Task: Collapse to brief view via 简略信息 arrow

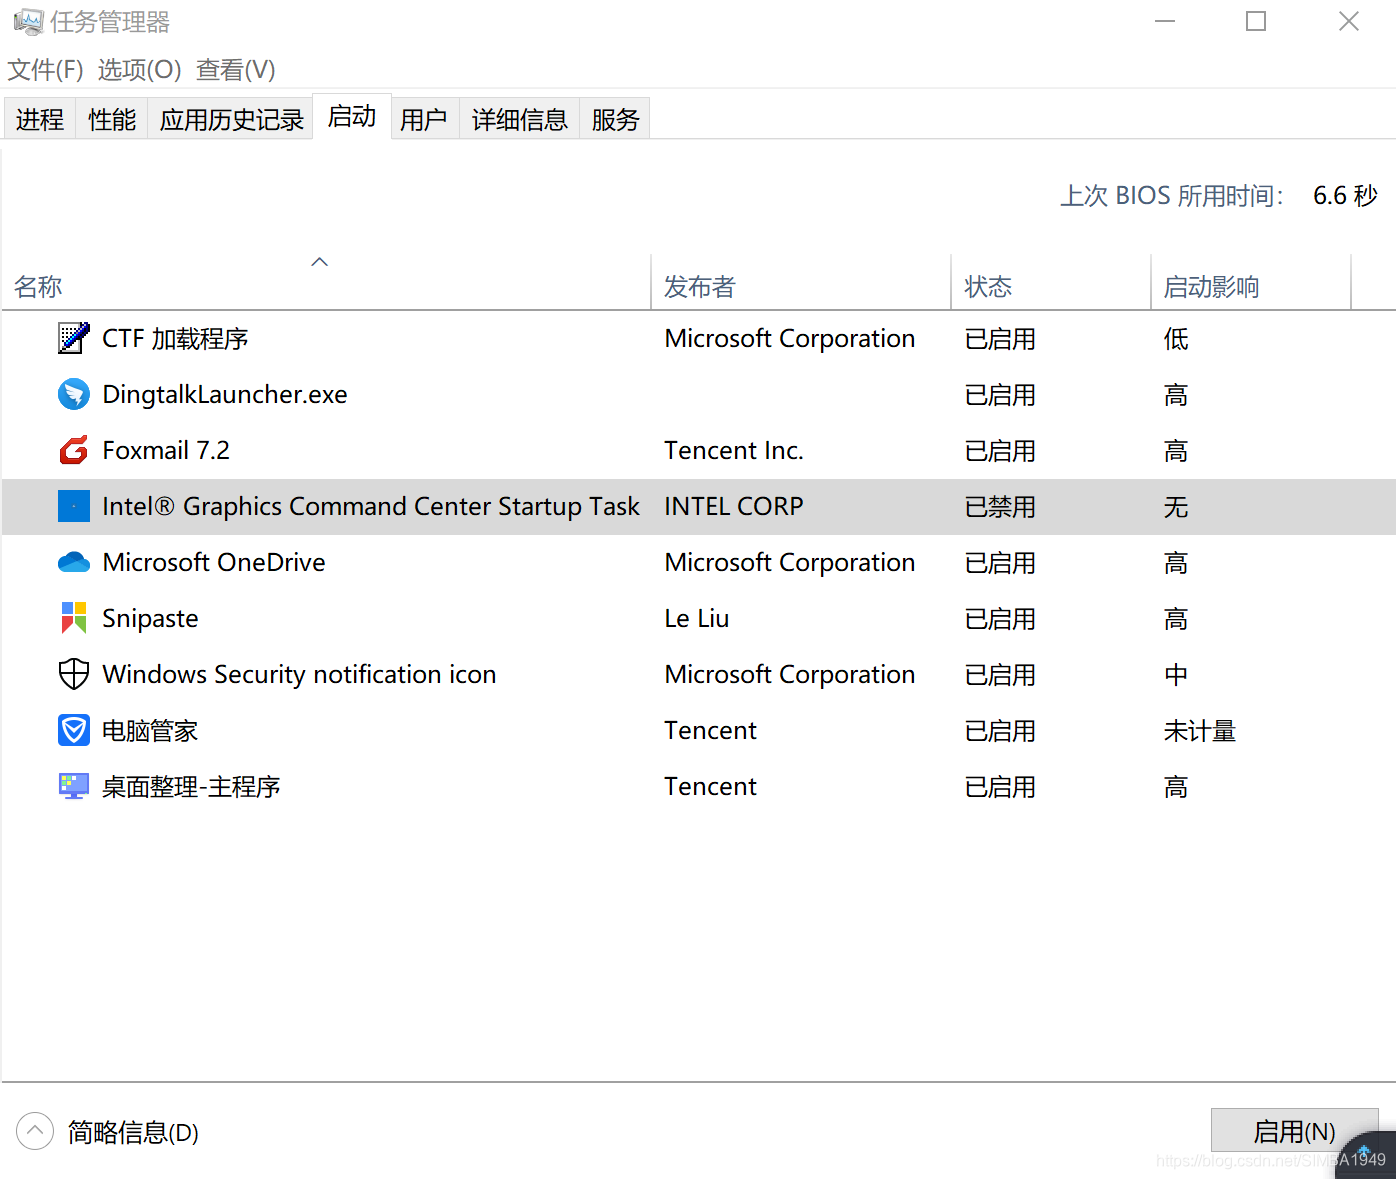Action: click(35, 1131)
